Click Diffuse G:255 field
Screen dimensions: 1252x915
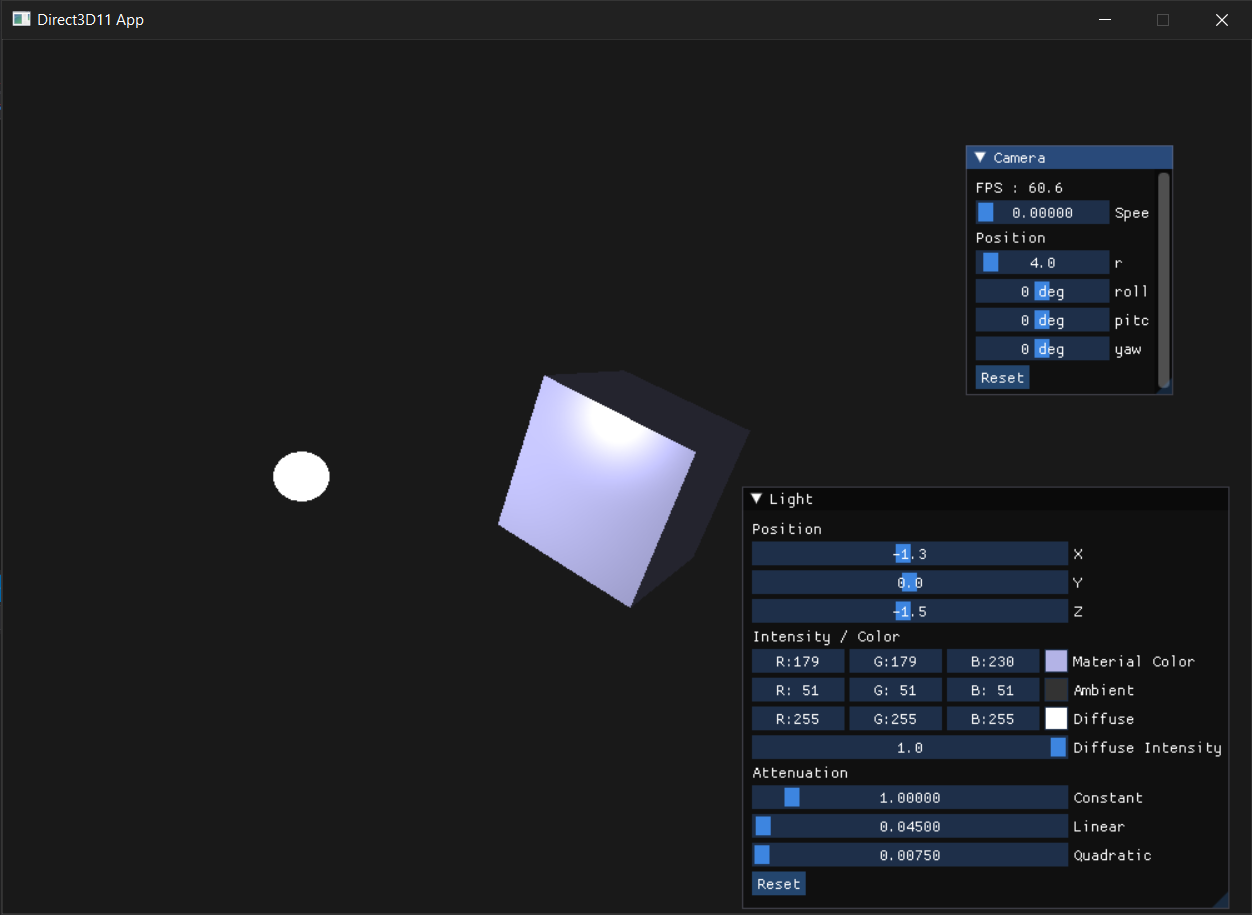click(x=895, y=719)
